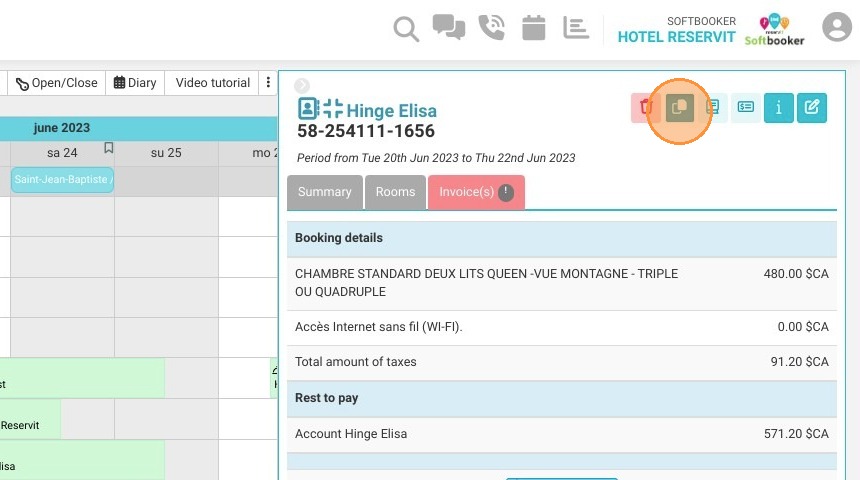
Task: Open the chat messages icon
Action: click(x=449, y=27)
